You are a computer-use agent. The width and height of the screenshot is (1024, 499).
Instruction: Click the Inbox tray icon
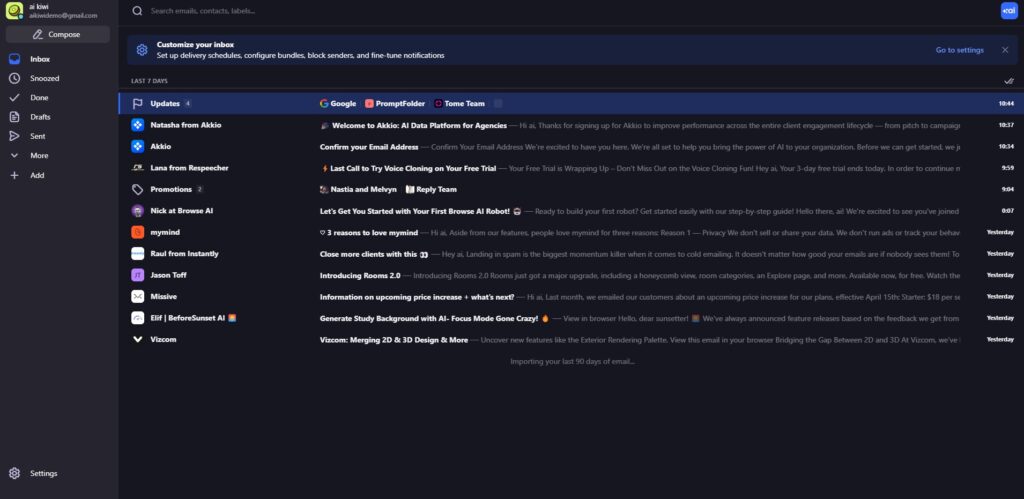pyautogui.click(x=14, y=59)
